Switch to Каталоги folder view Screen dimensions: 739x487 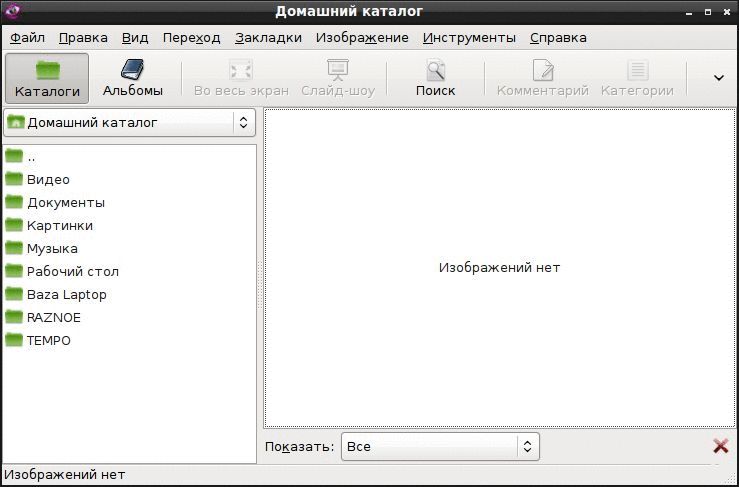pyautogui.click(x=47, y=78)
